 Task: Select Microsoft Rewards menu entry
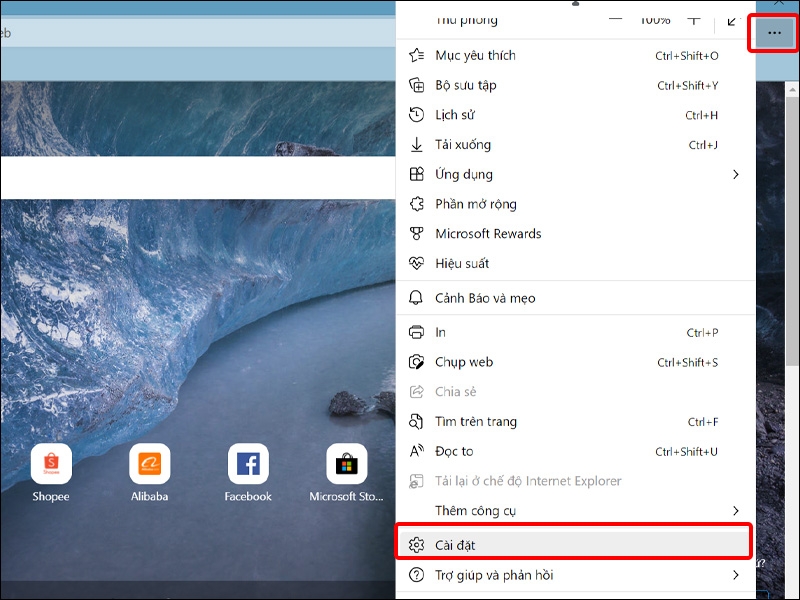click(576, 234)
